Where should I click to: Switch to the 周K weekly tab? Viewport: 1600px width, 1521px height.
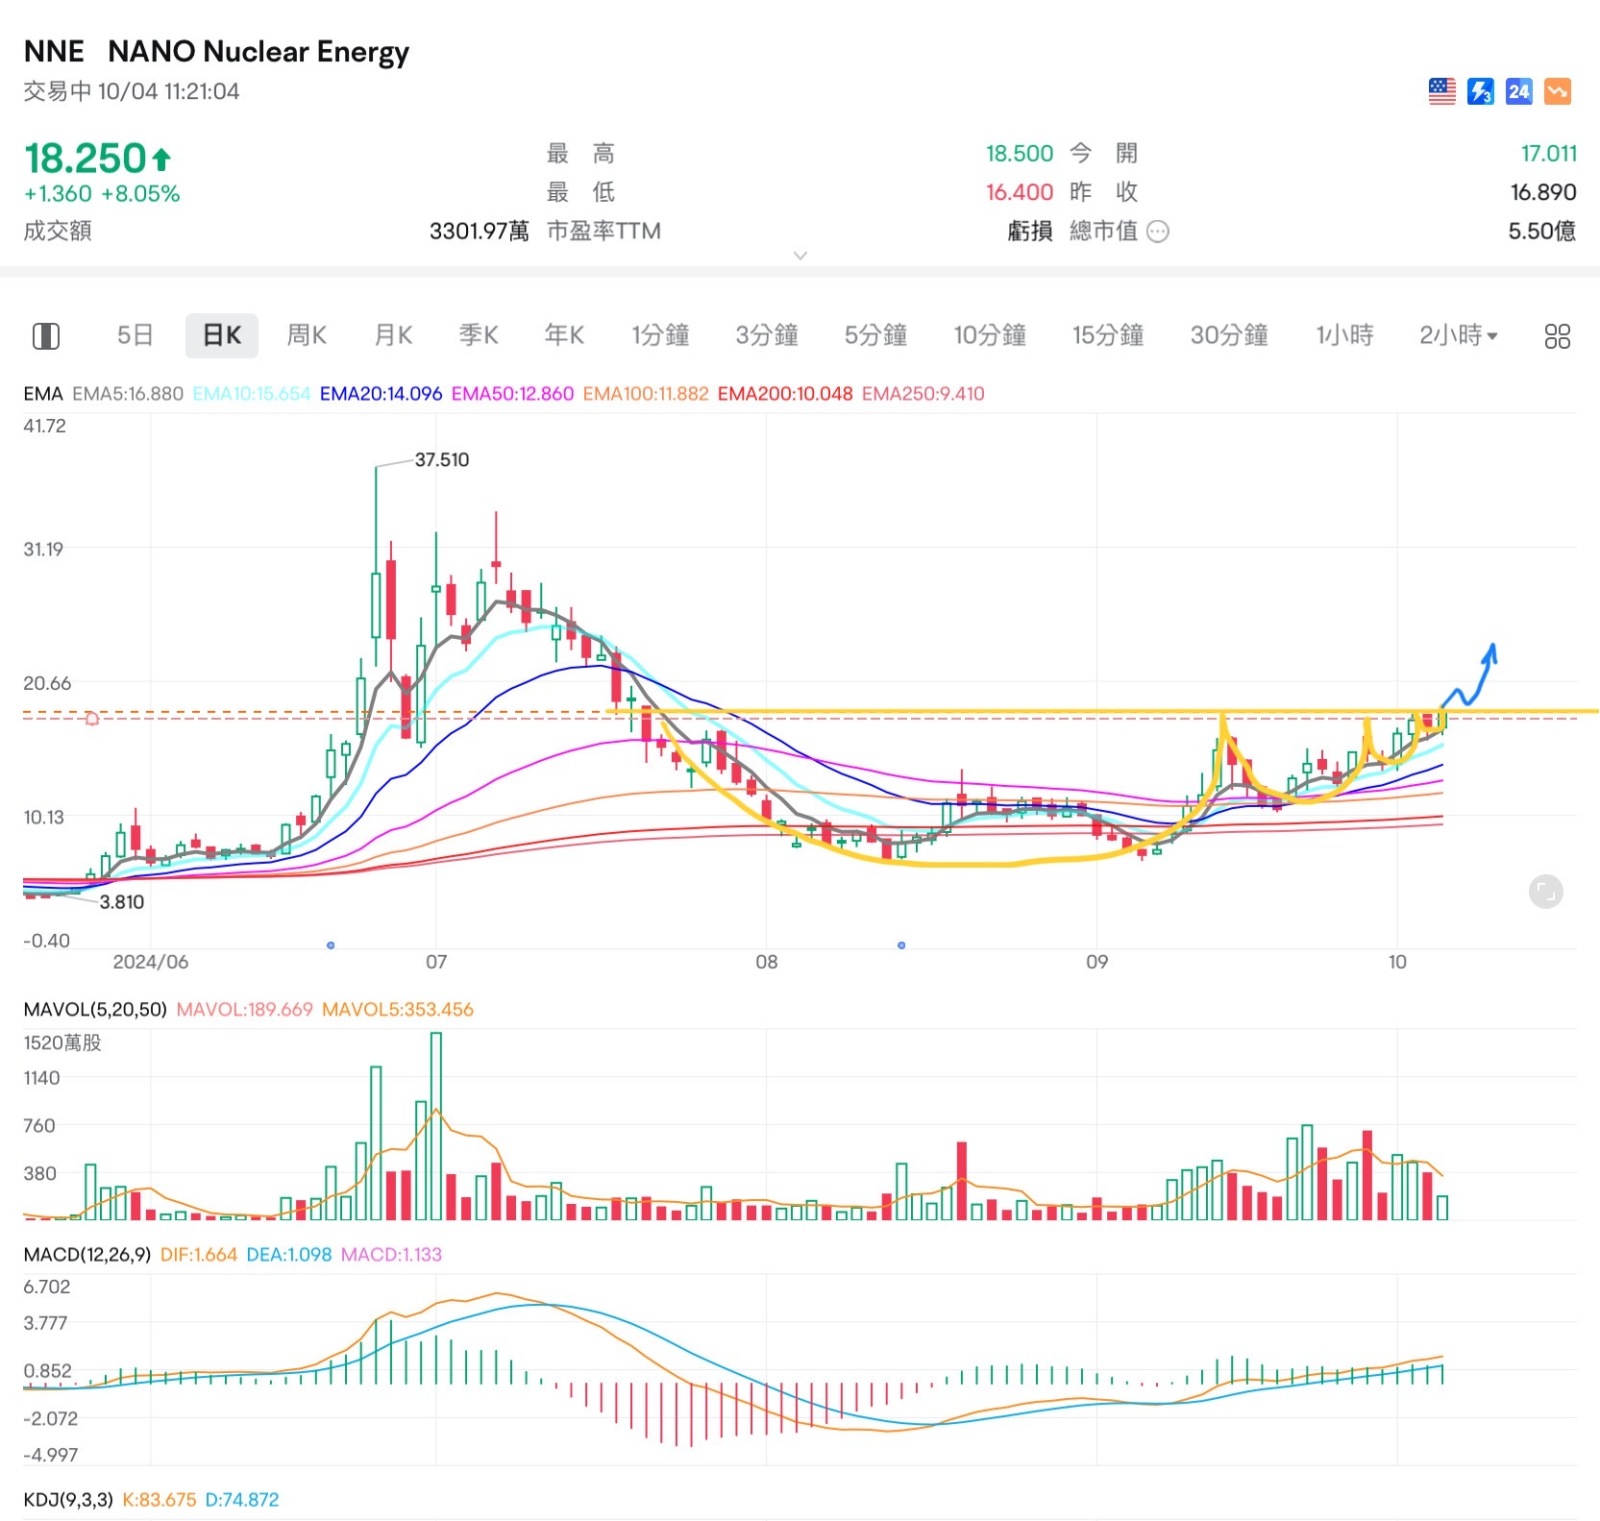tap(307, 335)
